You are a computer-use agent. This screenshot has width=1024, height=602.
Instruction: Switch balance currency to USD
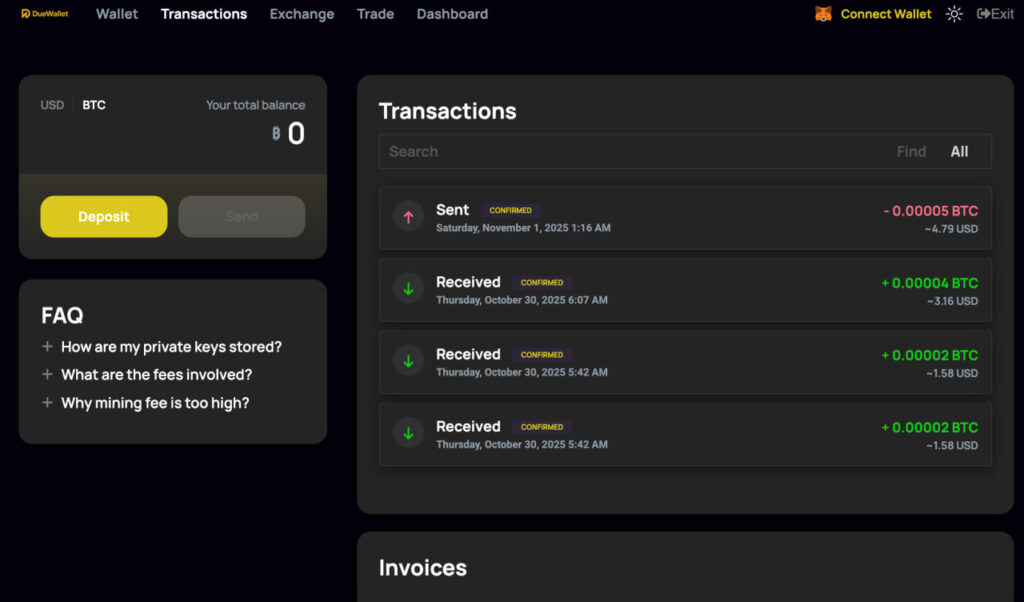(x=52, y=105)
